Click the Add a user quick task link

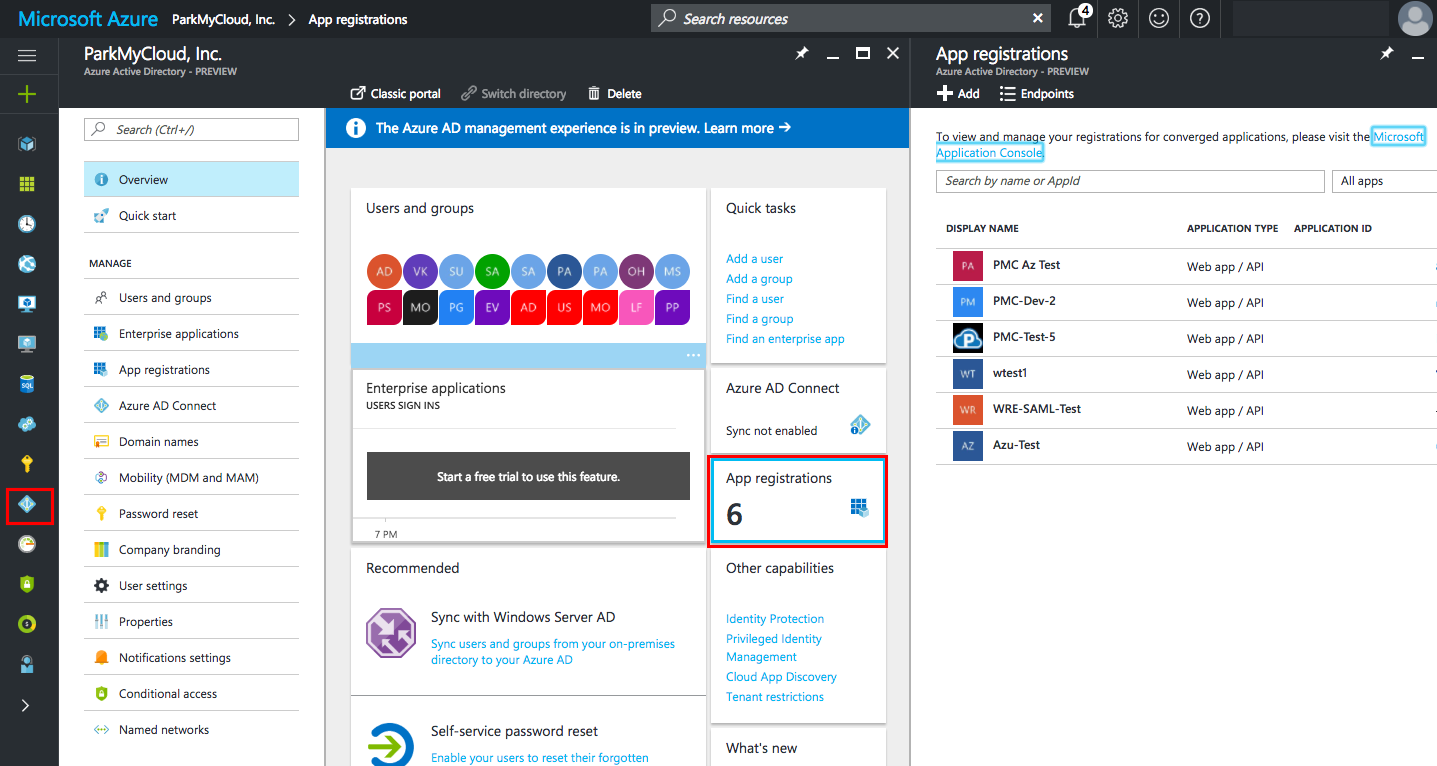(x=754, y=259)
